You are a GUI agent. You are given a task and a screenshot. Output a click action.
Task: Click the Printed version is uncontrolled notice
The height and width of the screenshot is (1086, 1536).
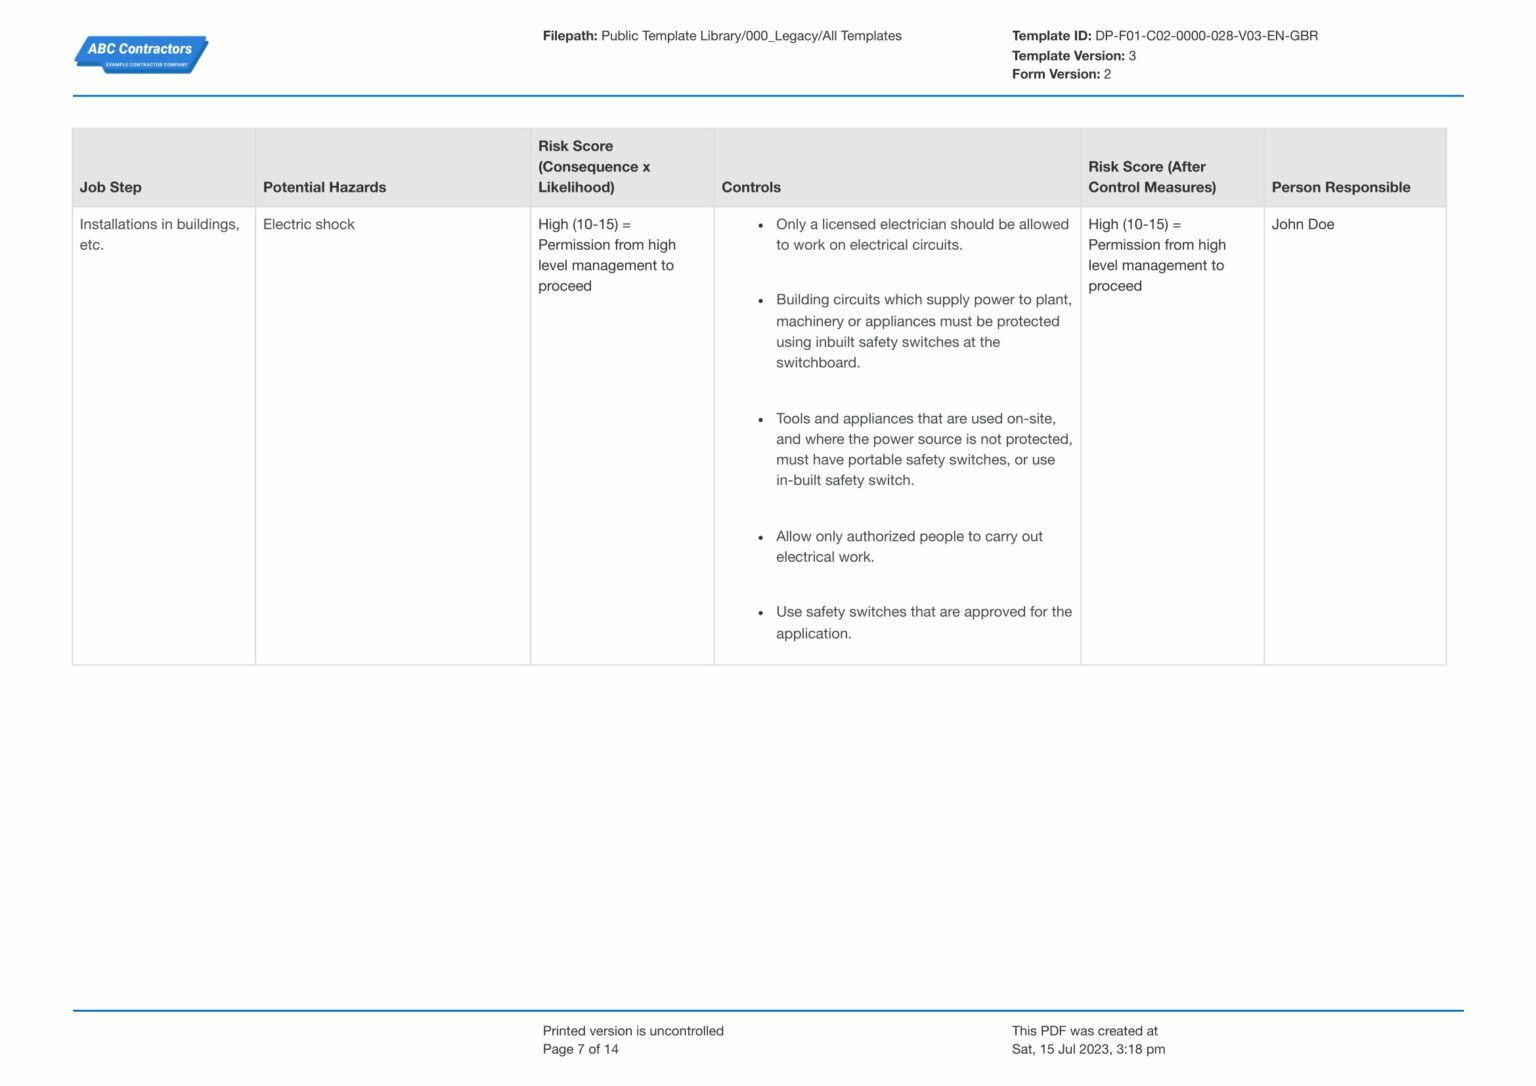(x=633, y=1030)
